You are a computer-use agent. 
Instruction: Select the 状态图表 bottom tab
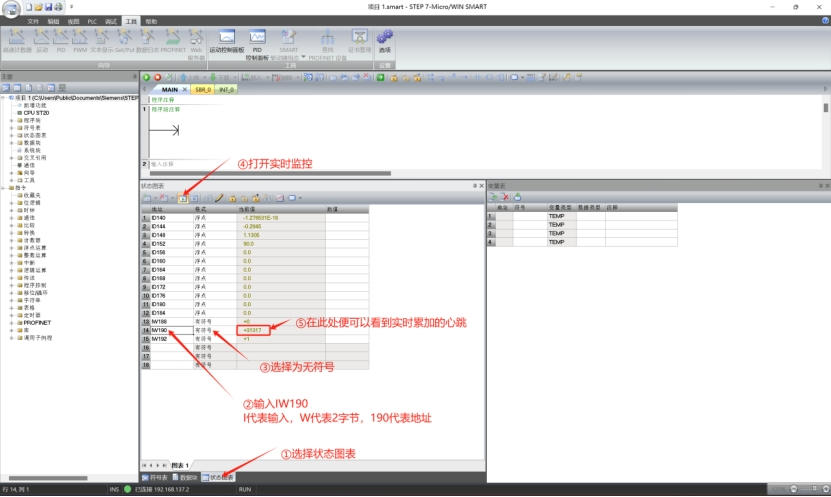tap(221, 477)
